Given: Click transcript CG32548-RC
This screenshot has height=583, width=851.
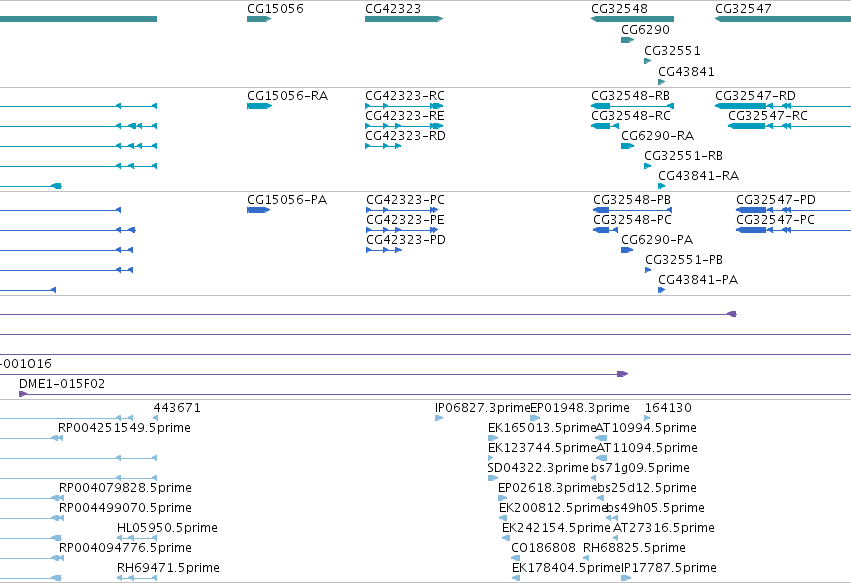Looking at the screenshot, I should click(631, 116).
